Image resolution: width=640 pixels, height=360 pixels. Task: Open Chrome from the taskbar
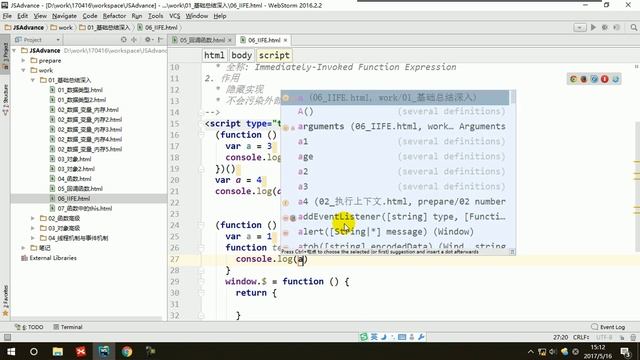click(x=127, y=351)
